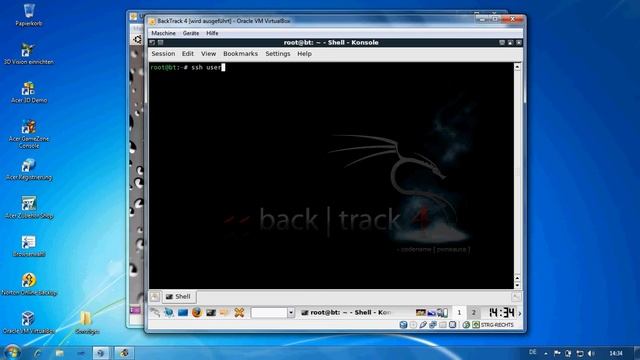Click the device monitor tray icon in BackTrack panel
The height and width of the screenshot is (360, 640).
(442, 313)
